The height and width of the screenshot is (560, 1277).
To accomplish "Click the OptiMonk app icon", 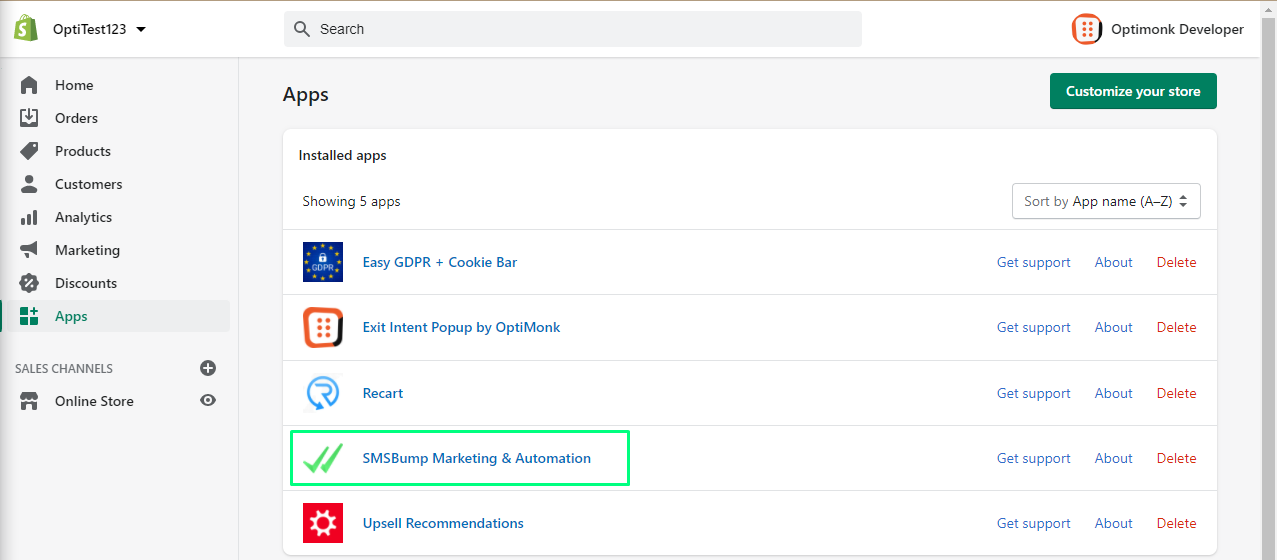I will (323, 328).
